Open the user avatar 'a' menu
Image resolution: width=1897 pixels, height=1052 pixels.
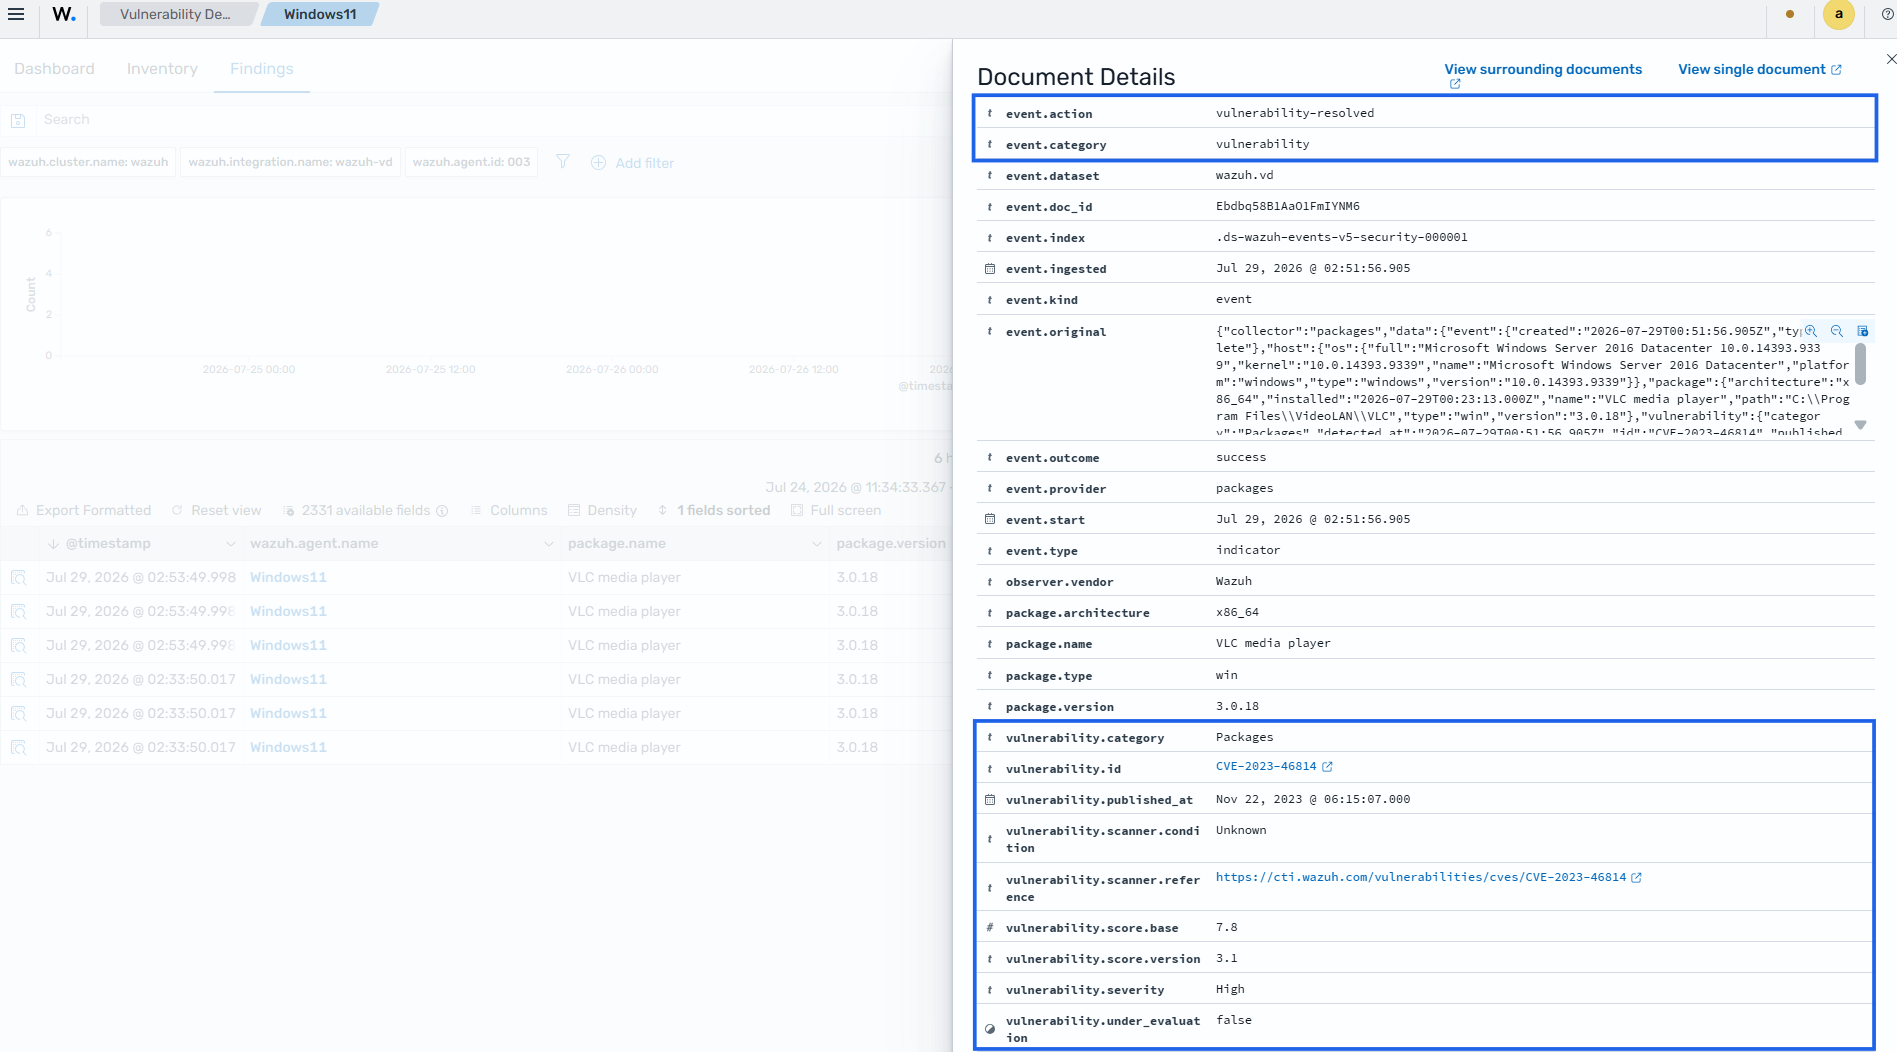[1838, 14]
